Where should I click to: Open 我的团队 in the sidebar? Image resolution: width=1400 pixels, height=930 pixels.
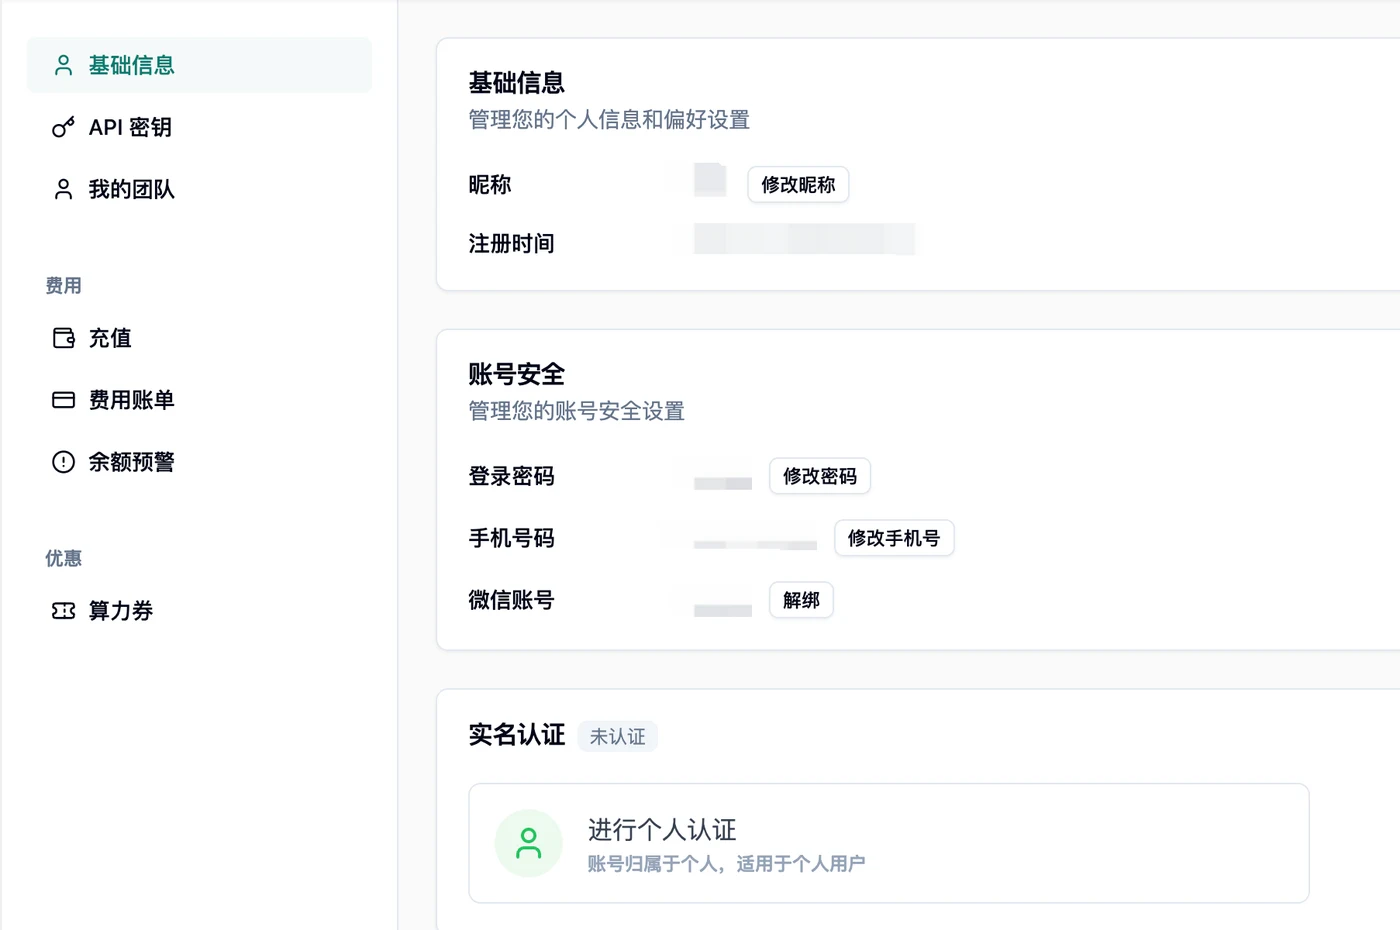[x=199, y=189]
